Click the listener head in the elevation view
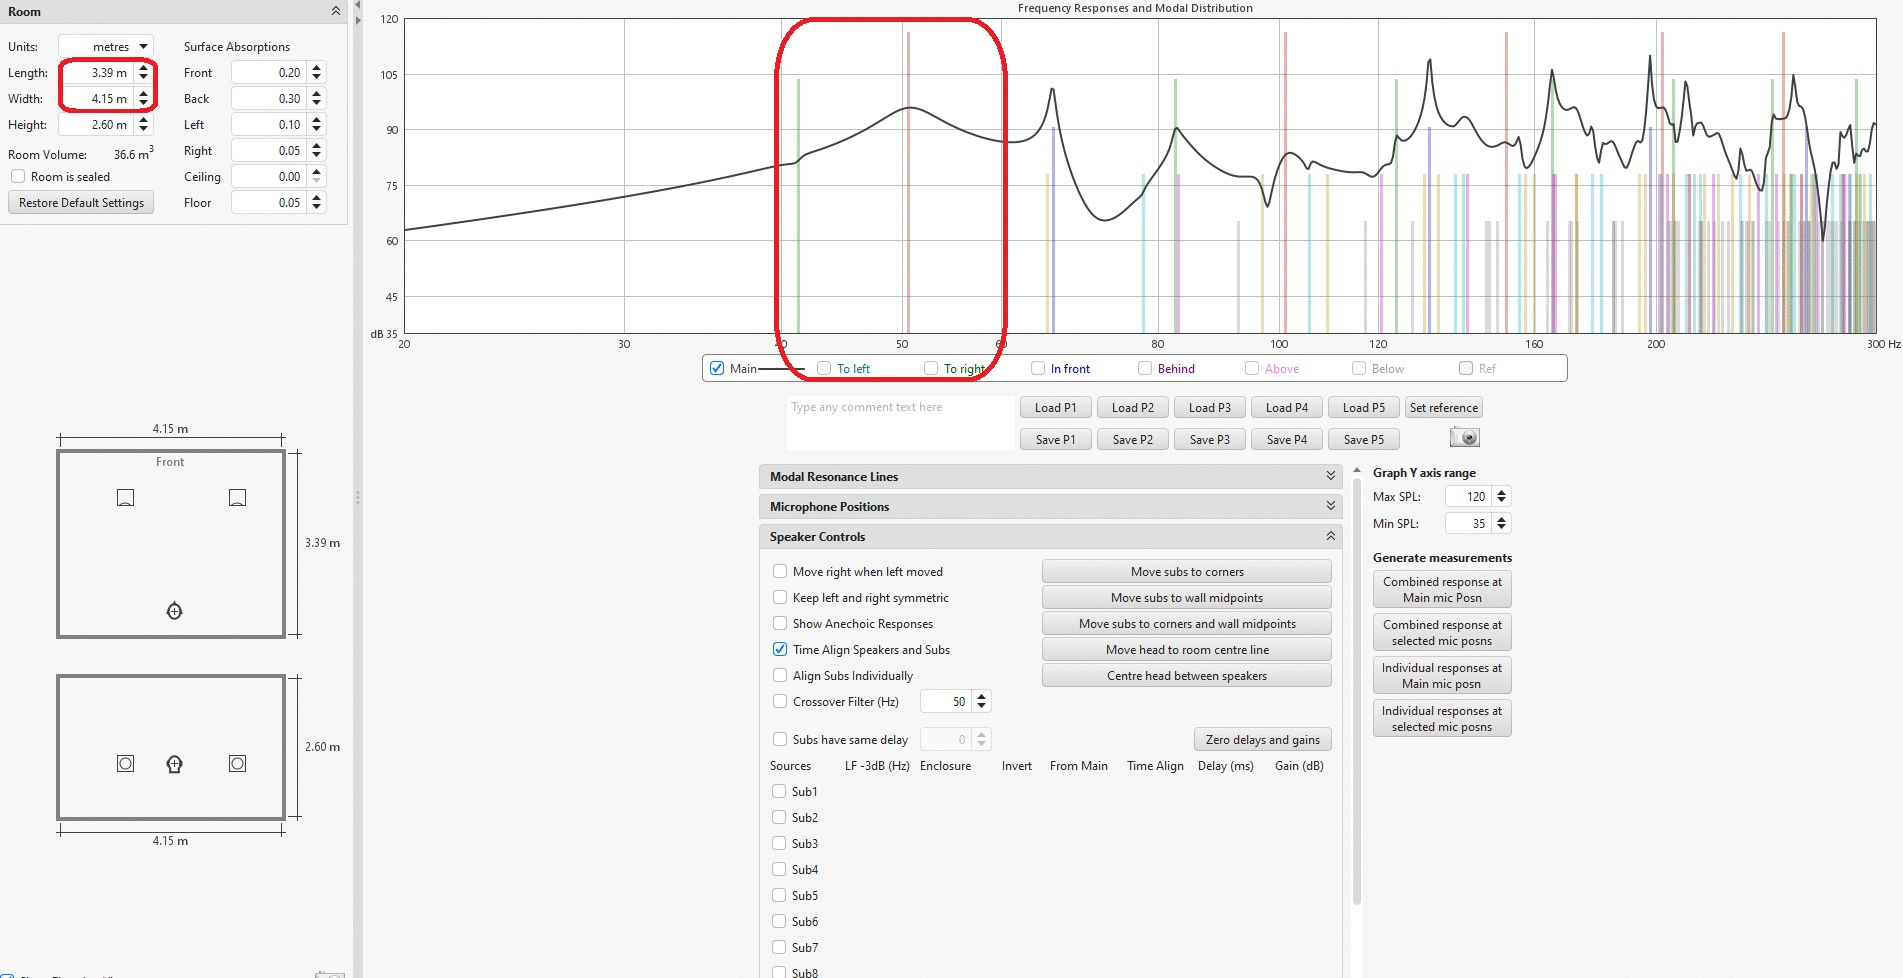Screen dimensions: 1903x978 point(174,764)
